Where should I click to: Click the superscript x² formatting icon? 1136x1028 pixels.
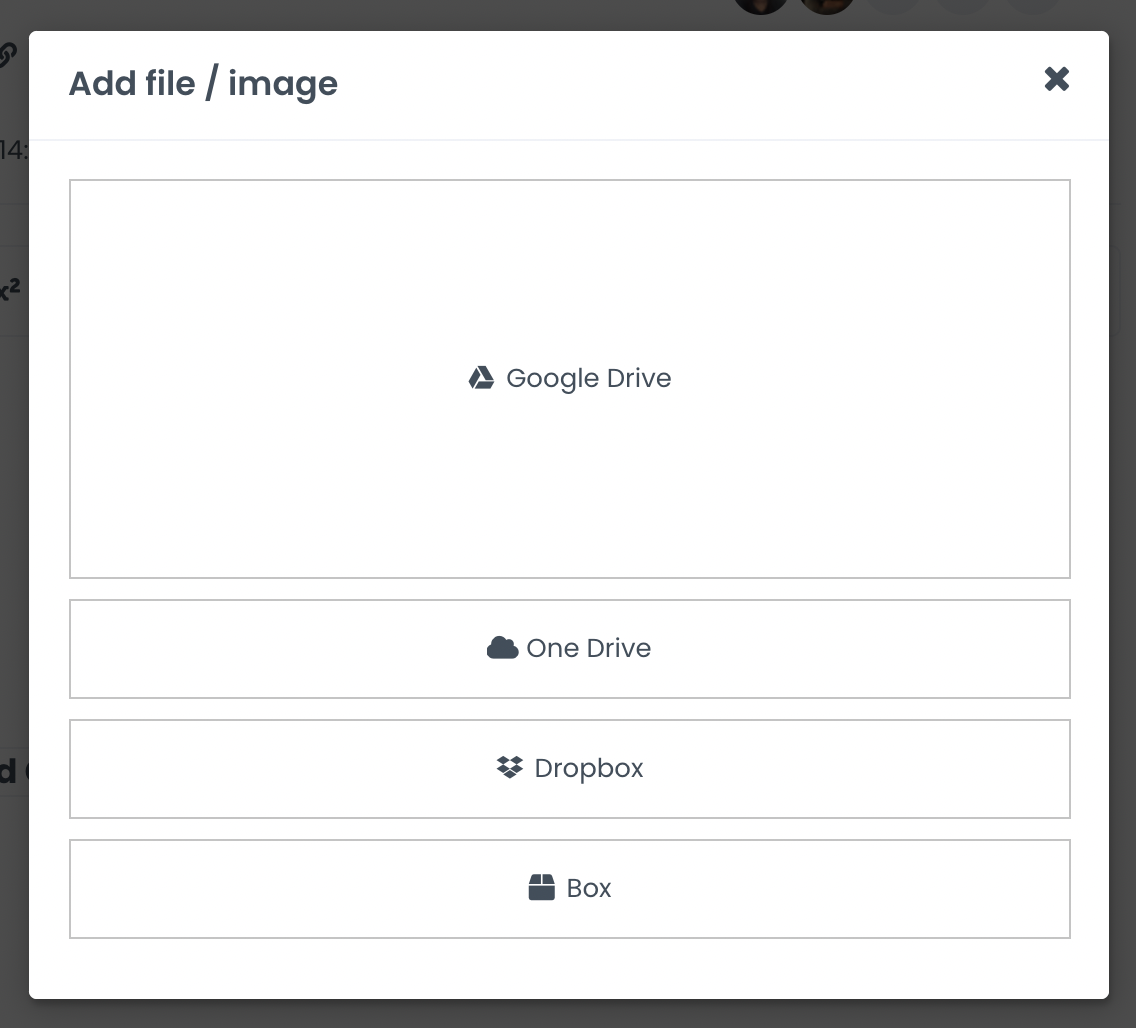click(x=10, y=291)
